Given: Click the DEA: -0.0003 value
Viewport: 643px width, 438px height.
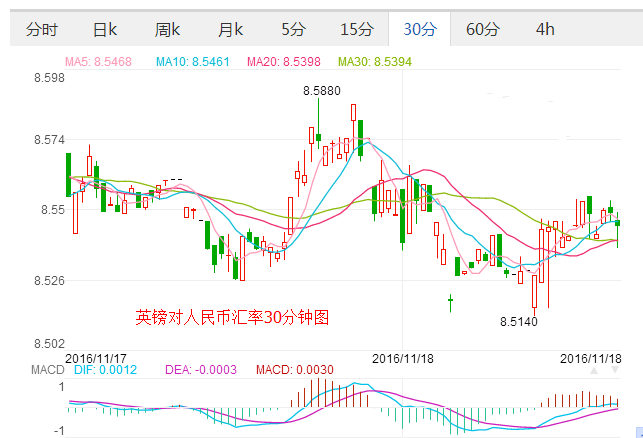Looking at the screenshot, I should [x=201, y=370].
